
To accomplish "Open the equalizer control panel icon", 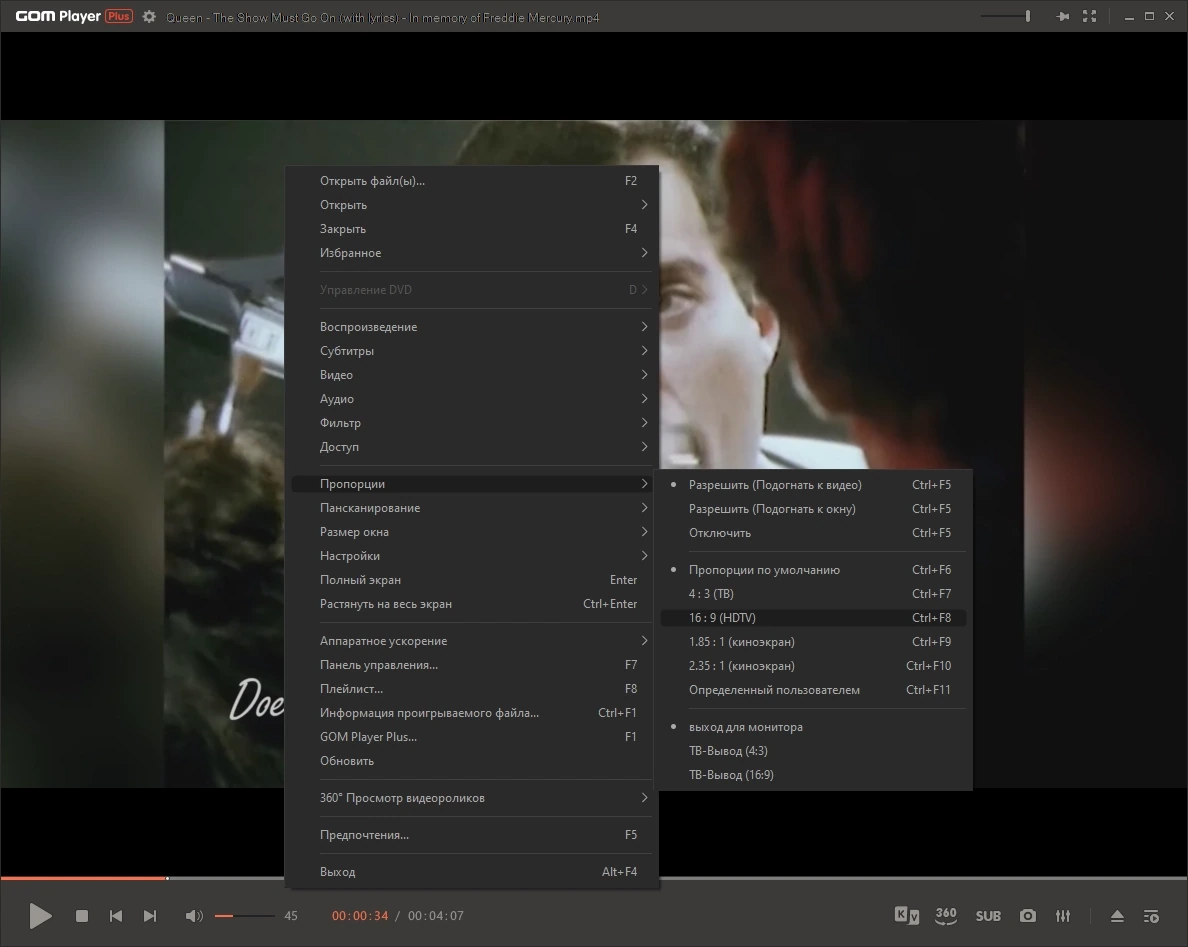I will pos(1063,916).
